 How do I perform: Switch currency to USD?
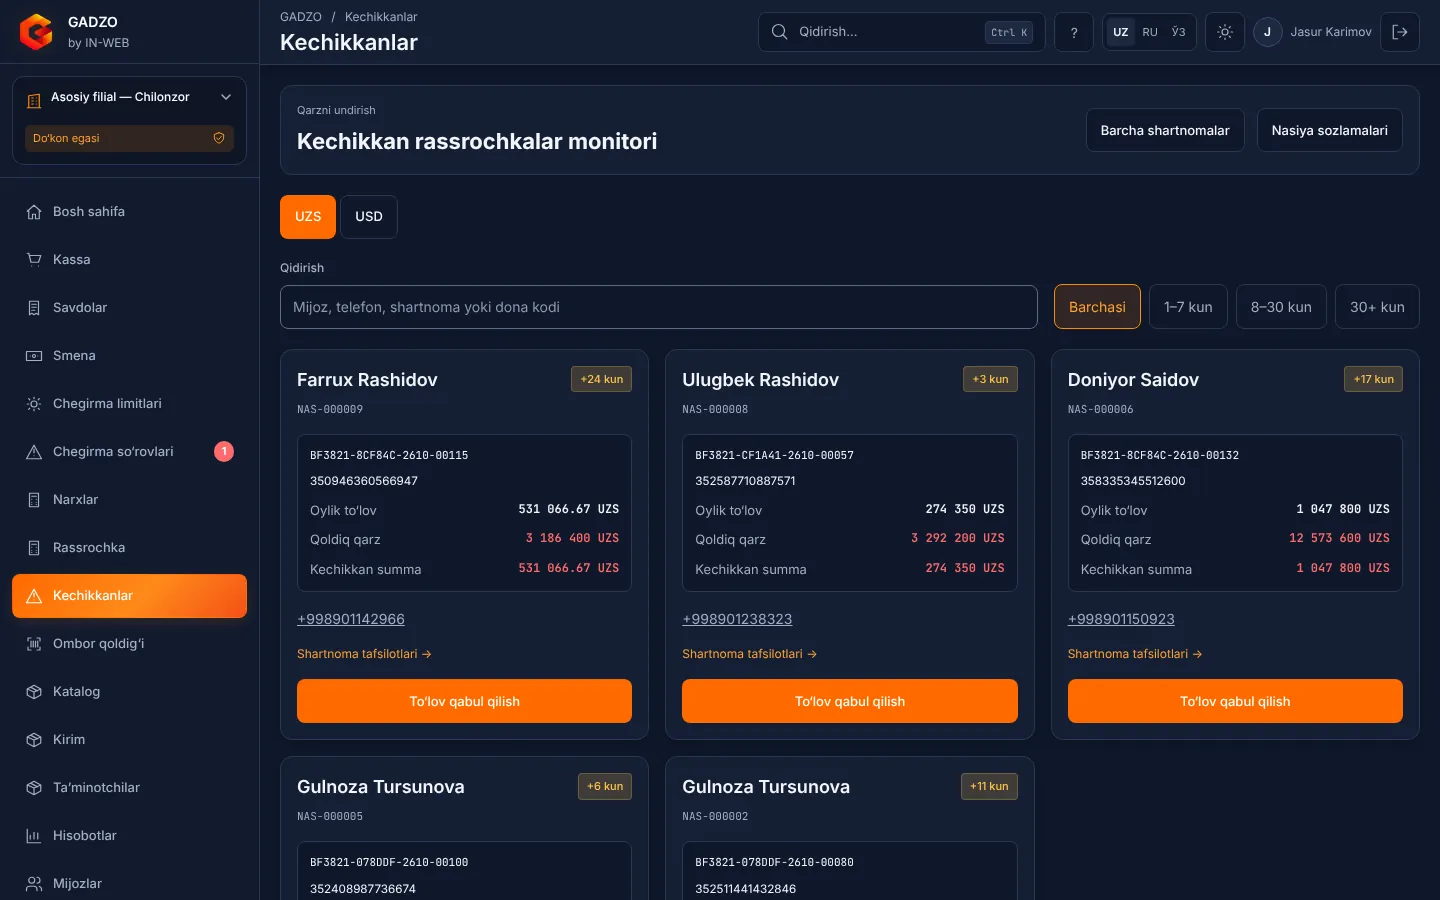369,217
